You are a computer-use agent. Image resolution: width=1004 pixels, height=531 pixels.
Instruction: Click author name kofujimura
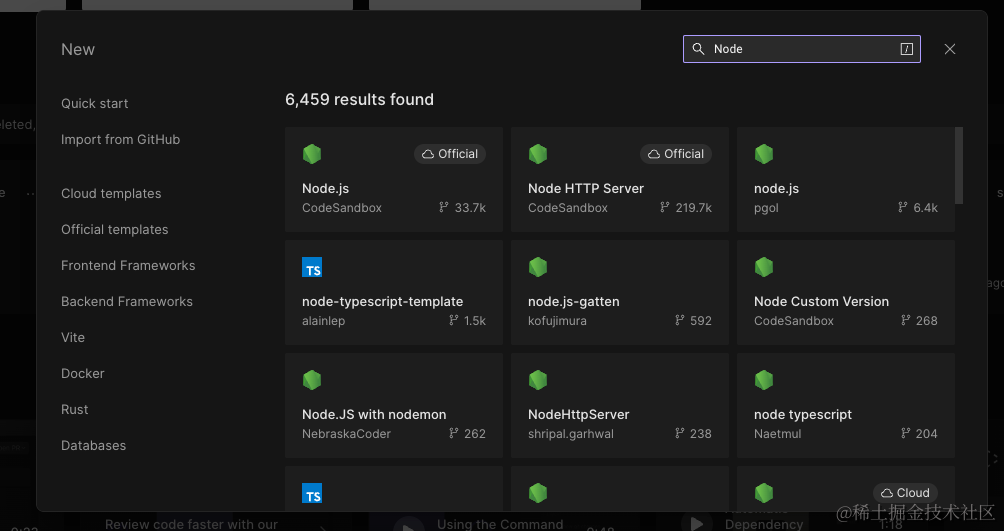(557, 320)
